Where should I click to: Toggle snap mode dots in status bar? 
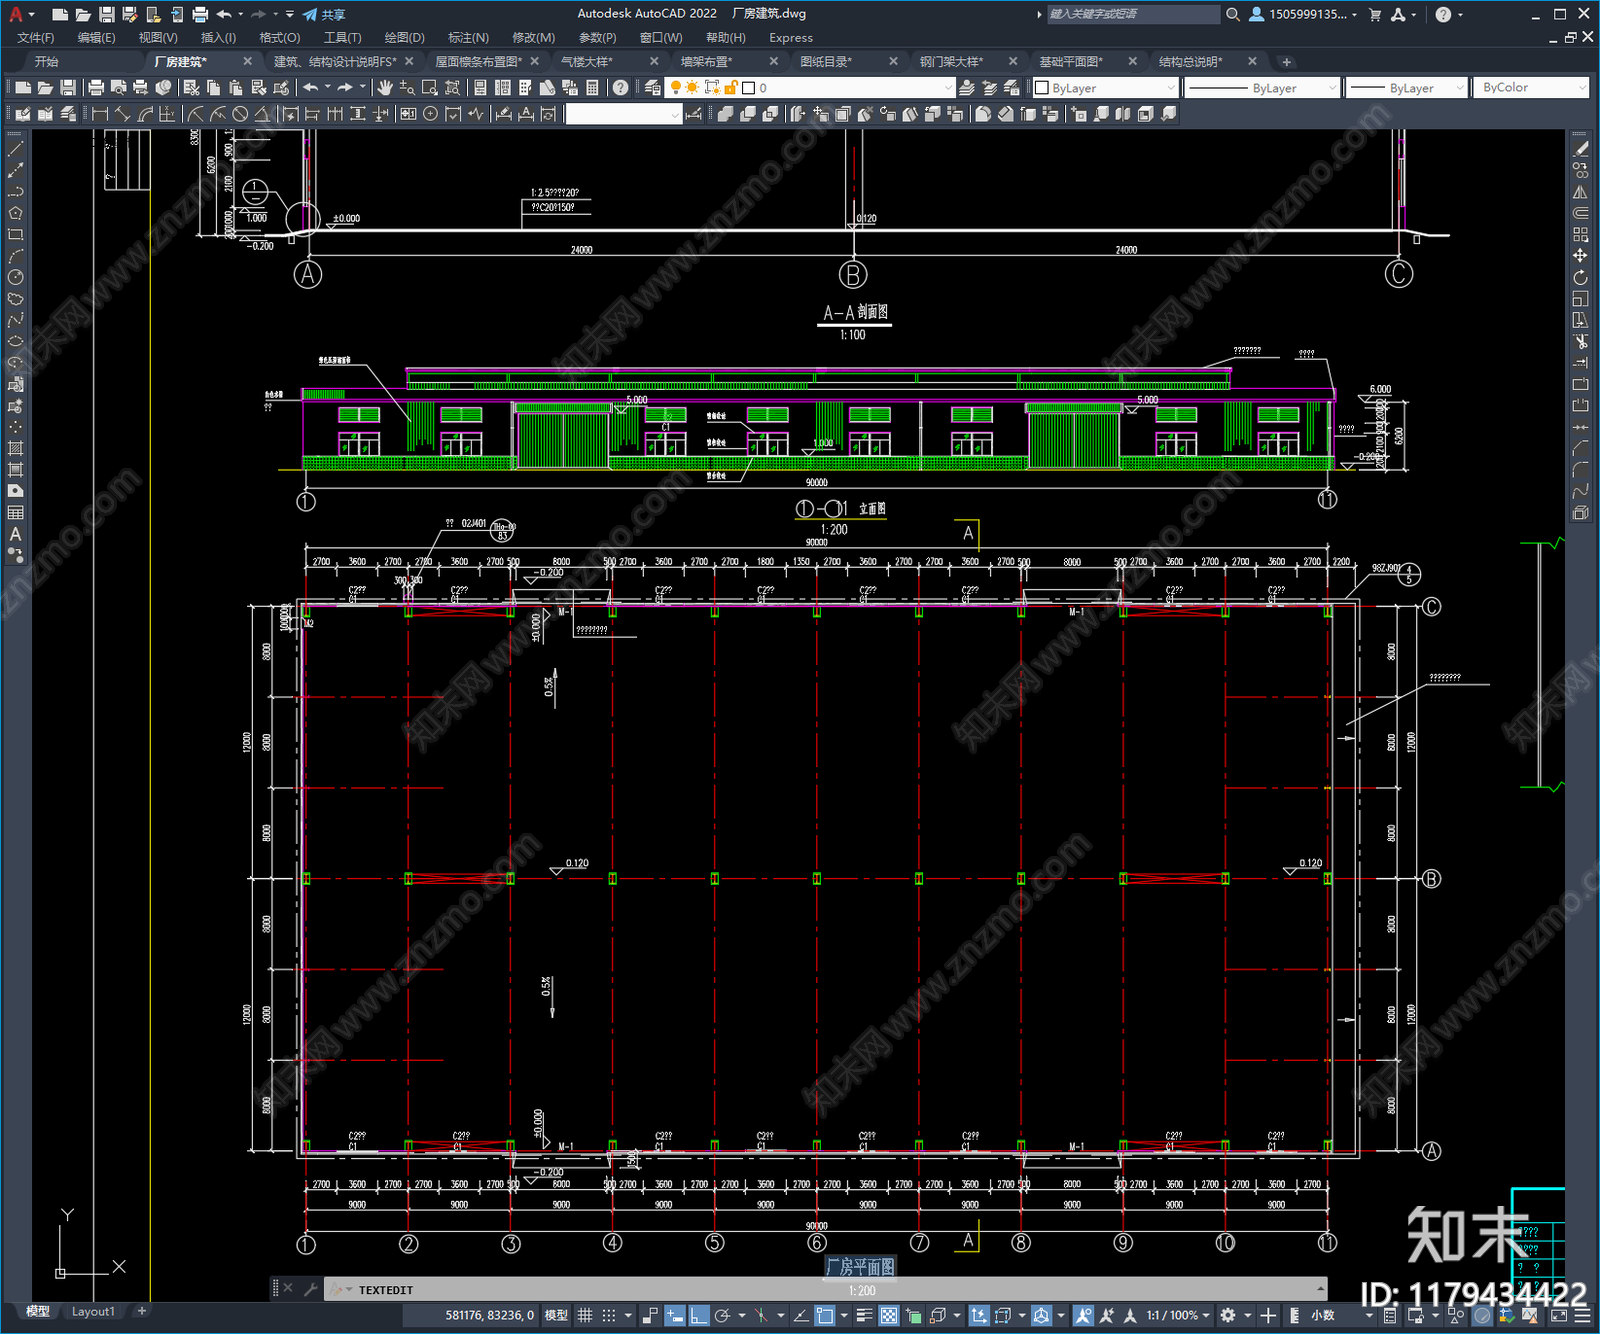coord(608,1315)
